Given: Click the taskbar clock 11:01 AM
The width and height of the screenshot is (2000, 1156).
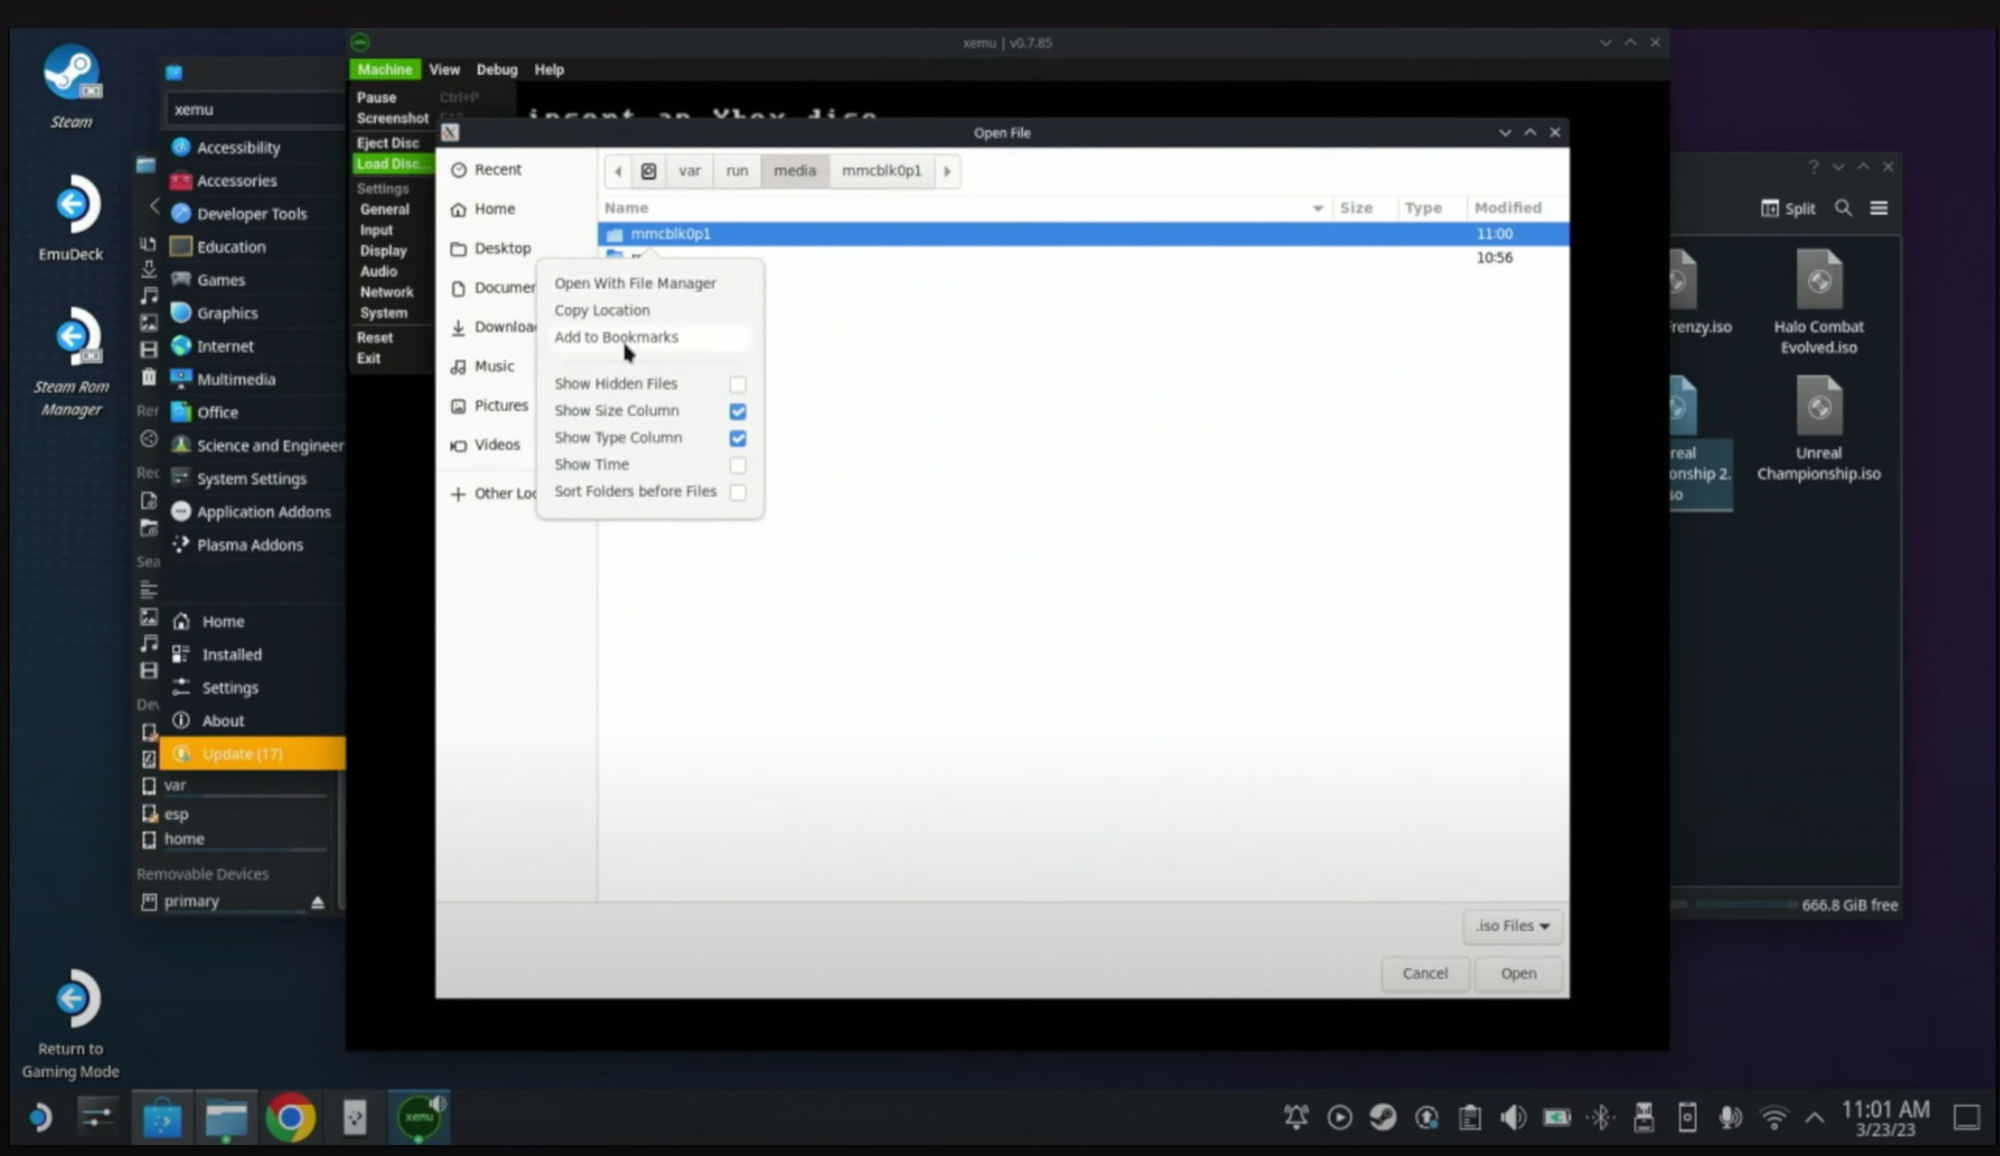Looking at the screenshot, I should (1885, 1118).
